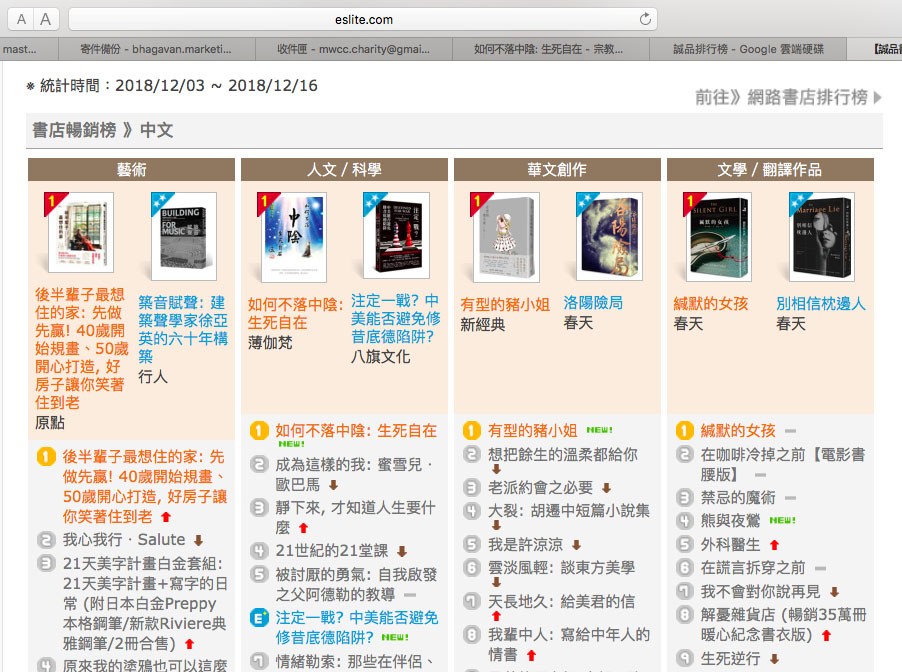Open the 誠品排行榜 Google 雲端硬碟 tab
902x672 pixels.
click(748, 49)
